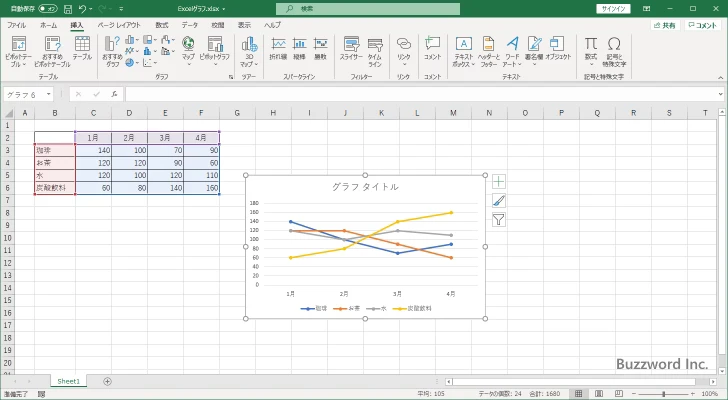Click the insert function fx button

(114, 94)
